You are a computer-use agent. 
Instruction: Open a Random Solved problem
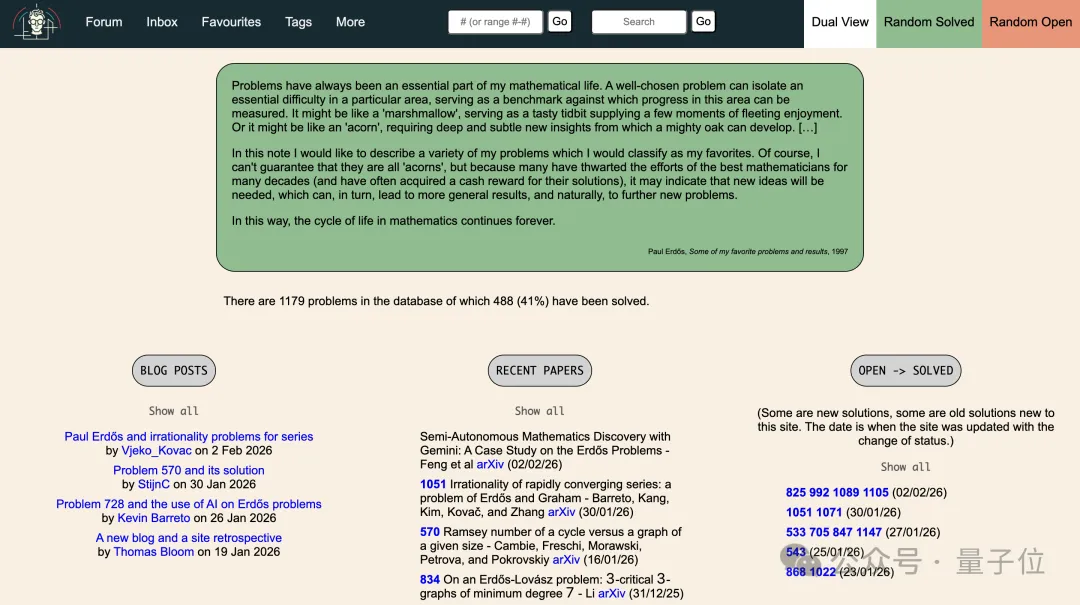pyautogui.click(x=929, y=22)
